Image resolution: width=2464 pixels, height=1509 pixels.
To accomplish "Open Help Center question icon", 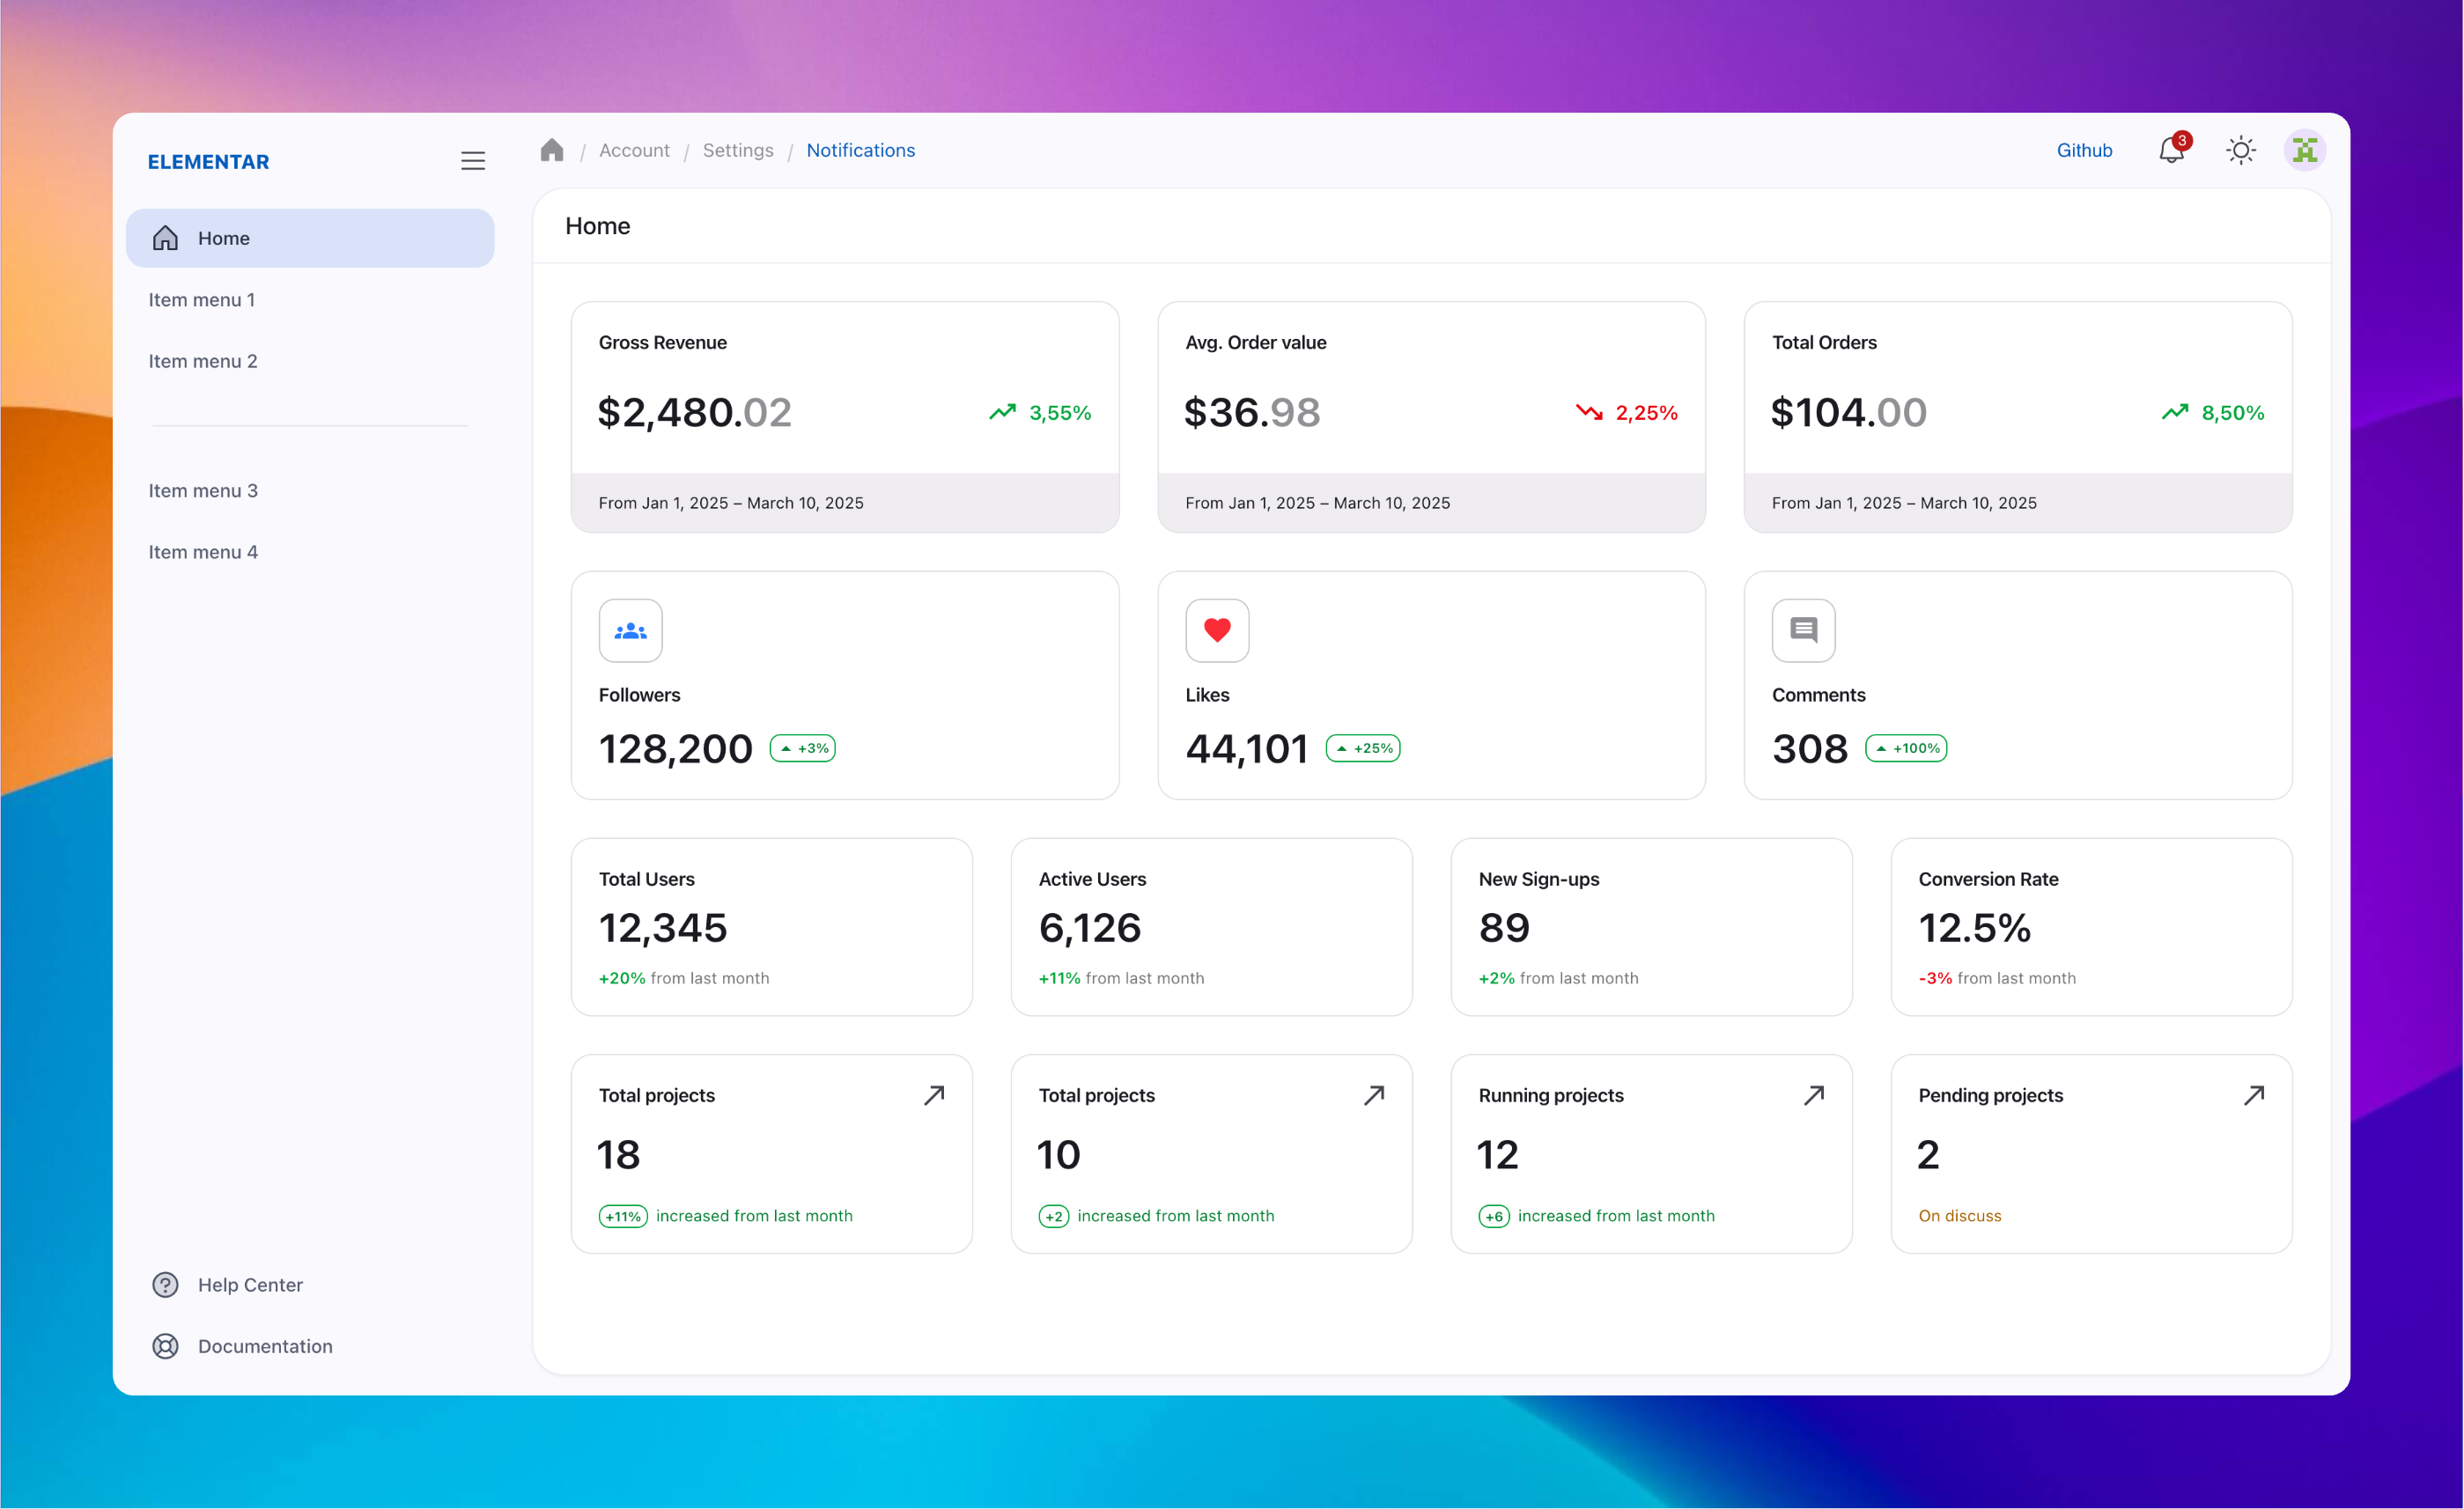I will [165, 1285].
